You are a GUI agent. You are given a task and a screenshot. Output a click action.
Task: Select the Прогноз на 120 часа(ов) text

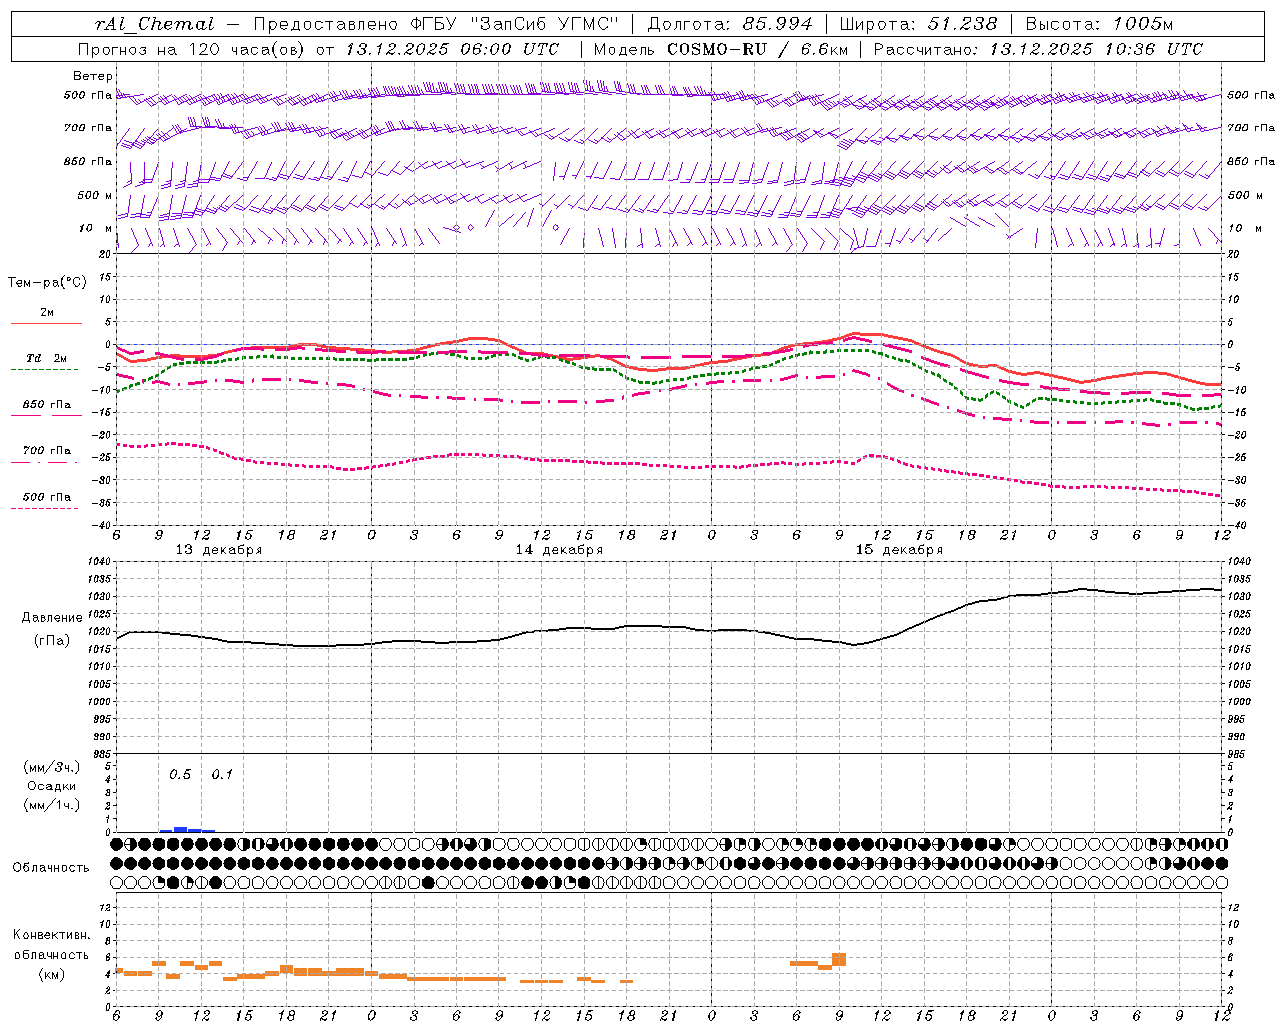tap(192, 49)
